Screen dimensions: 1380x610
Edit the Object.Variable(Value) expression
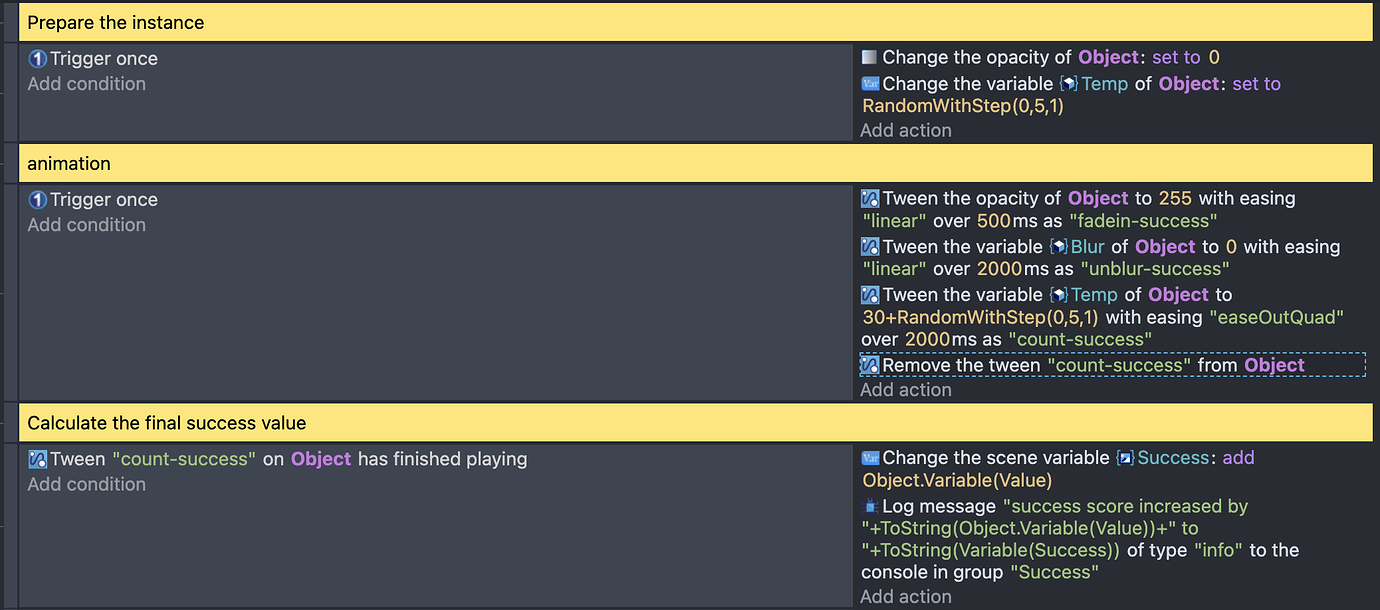pos(957,480)
